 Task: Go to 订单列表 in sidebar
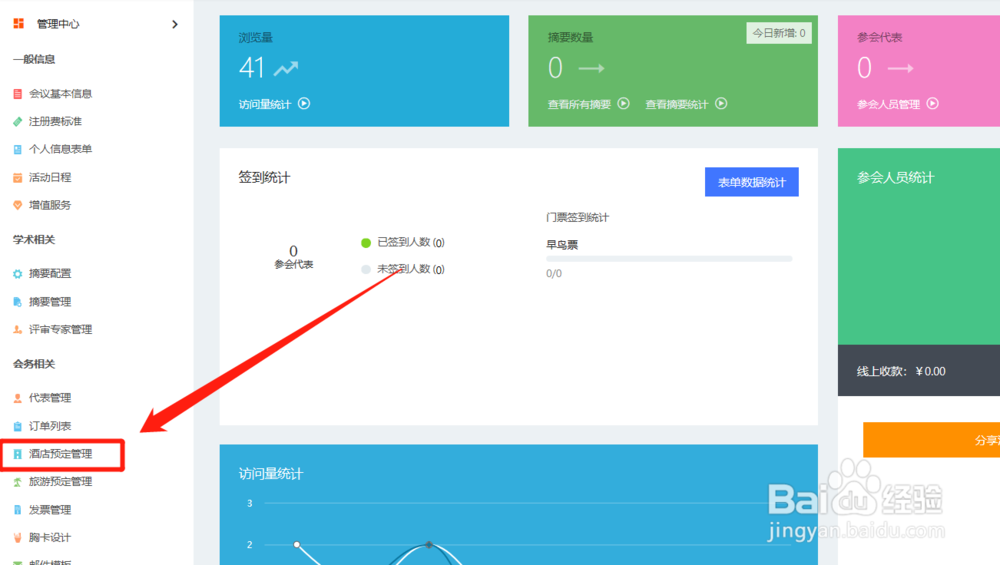[50, 426]
